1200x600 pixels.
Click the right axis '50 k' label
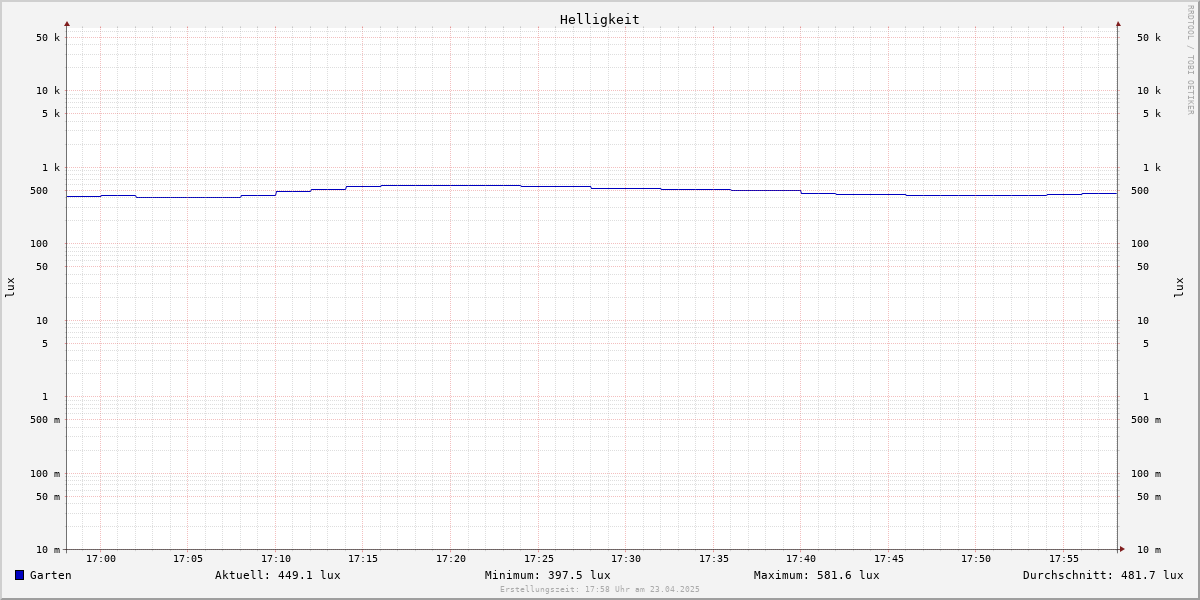coord(1149,38)
